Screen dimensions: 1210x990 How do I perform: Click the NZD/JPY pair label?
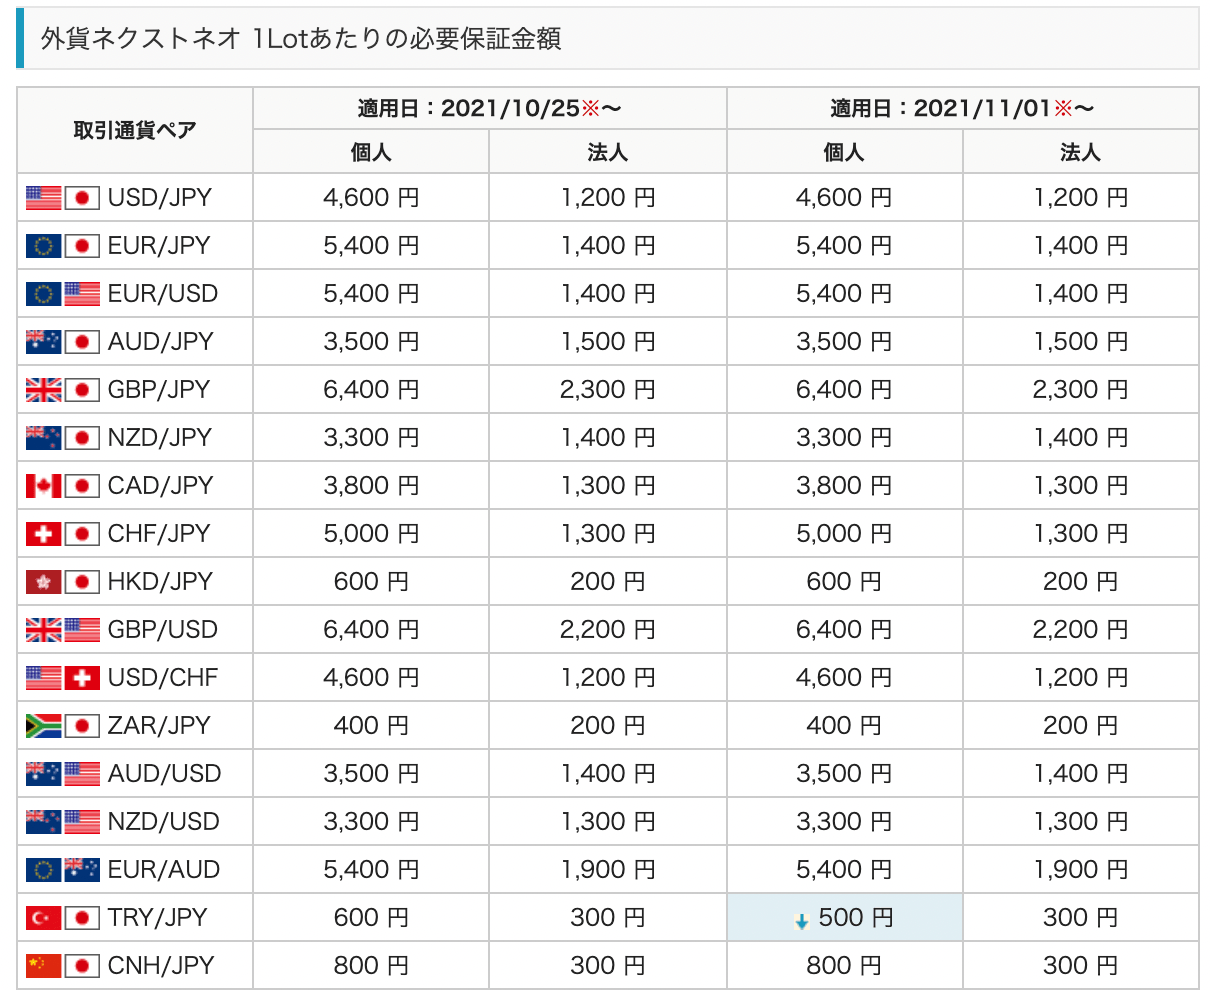[160, 438]
